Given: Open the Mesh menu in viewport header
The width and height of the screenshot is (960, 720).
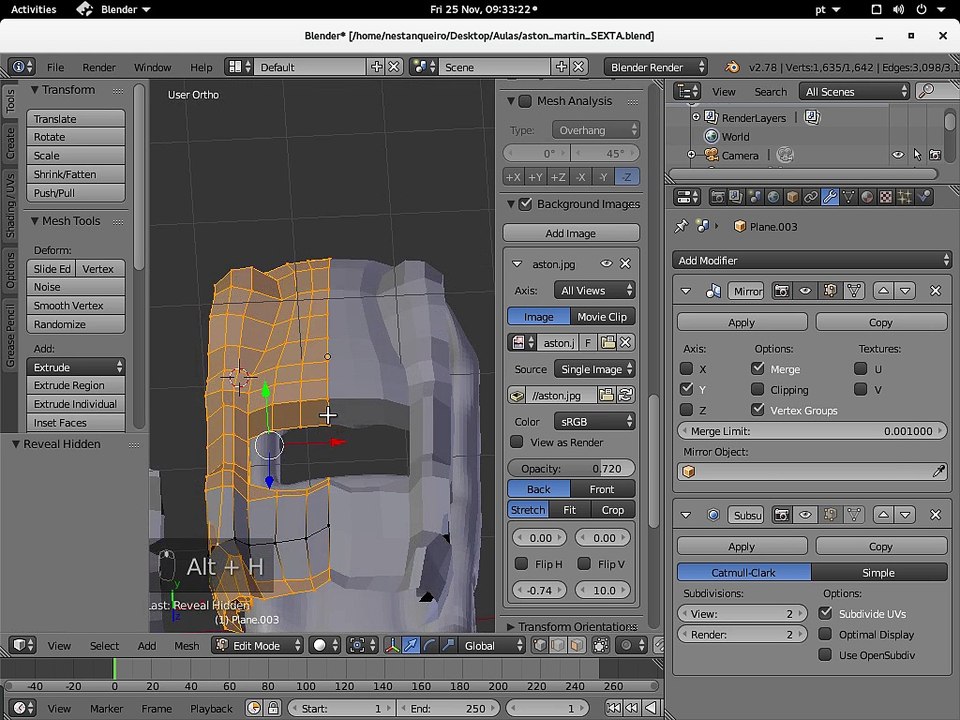Looking at the screenshot, I should (187, 645).
